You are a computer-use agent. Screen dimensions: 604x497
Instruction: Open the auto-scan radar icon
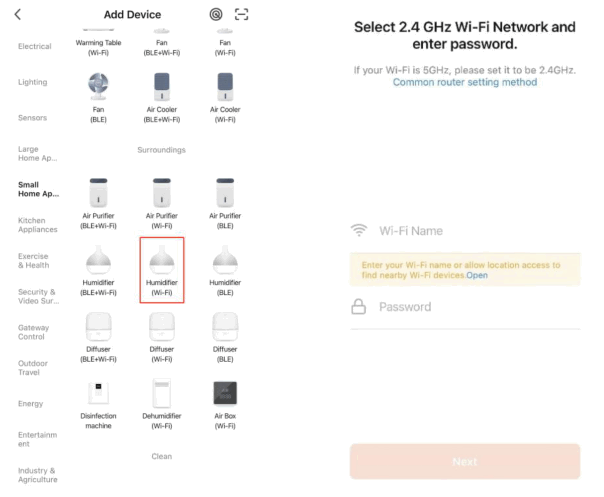pyautogui.click(x=215, y=15)
